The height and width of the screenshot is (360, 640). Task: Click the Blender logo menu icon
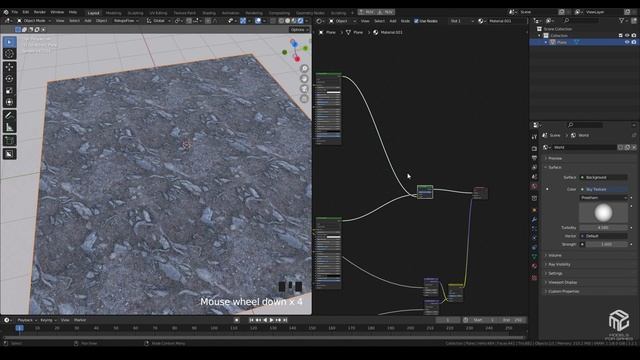[6, 12]
